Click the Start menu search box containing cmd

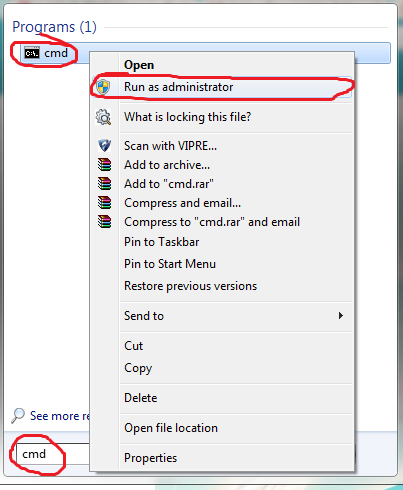53,454
